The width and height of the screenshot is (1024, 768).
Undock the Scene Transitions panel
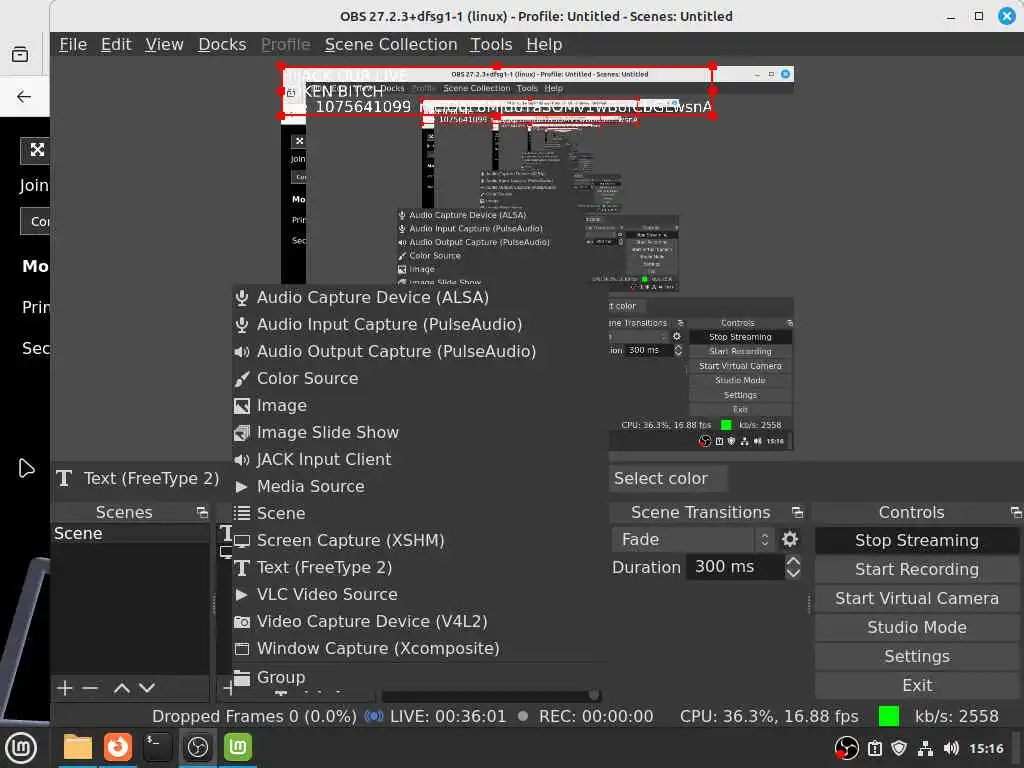point(797,513)
